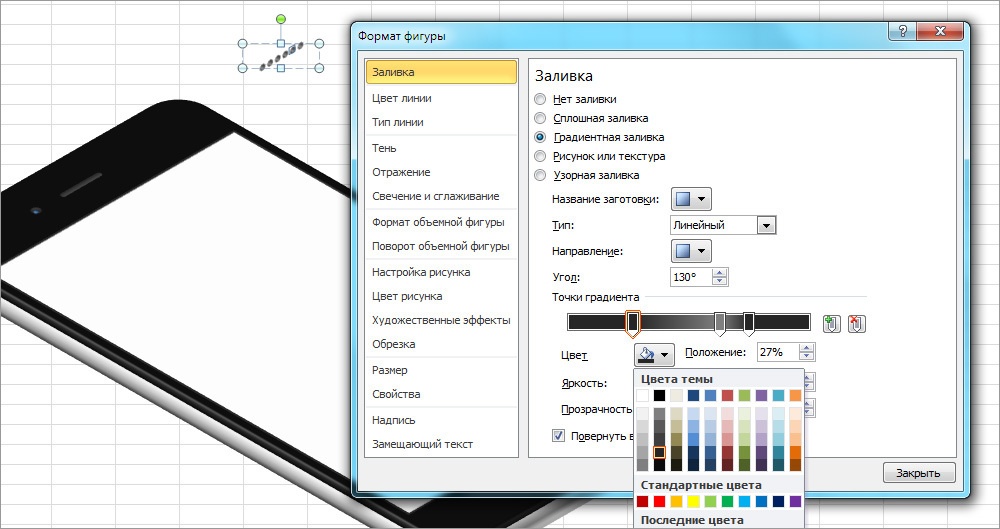The height and width of the screenshot is (529, 1000).
Task: Open the Тип линии category
Action: click(441, 122)
